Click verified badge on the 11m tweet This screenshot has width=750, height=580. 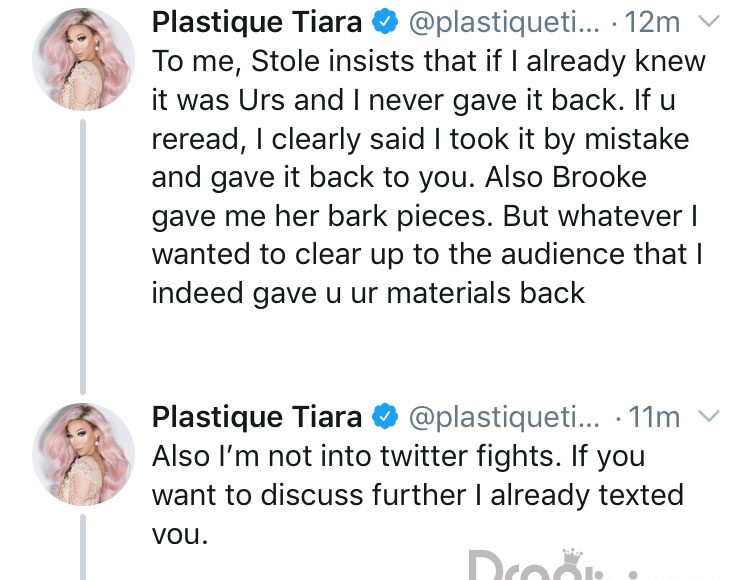[386, 416]
